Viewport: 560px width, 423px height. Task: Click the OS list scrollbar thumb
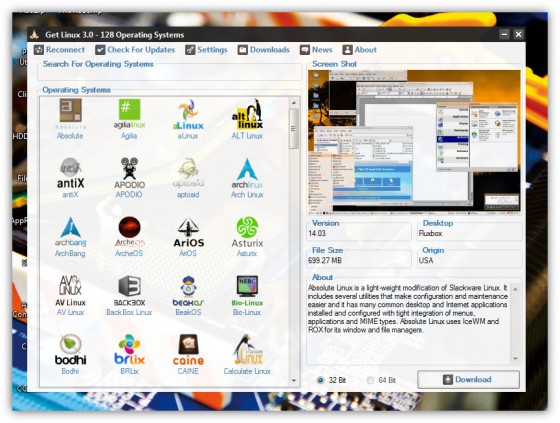click(x=294, y=128)
